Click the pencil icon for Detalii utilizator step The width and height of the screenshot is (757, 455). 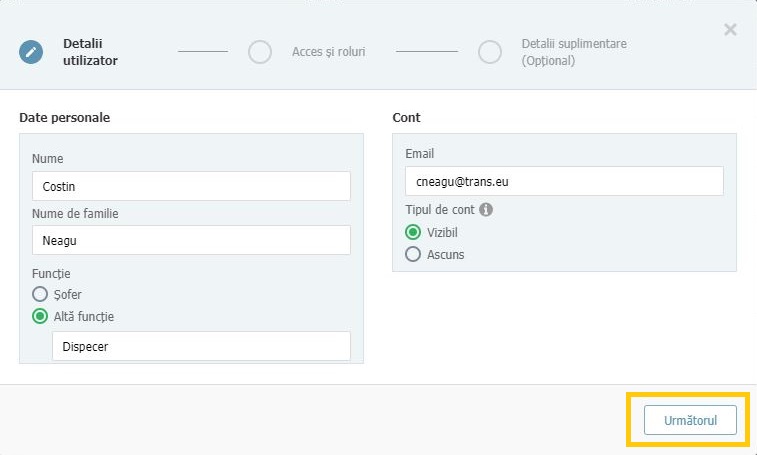[31, 52]
